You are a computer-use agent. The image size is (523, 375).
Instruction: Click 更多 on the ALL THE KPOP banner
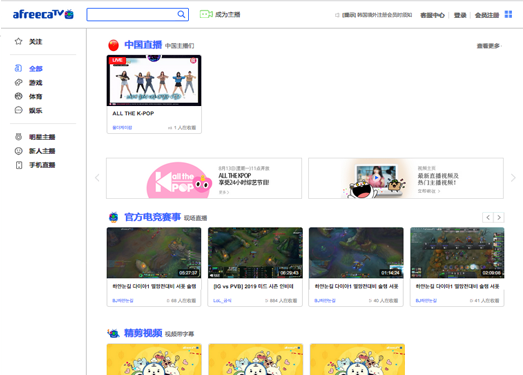[224, 193]
